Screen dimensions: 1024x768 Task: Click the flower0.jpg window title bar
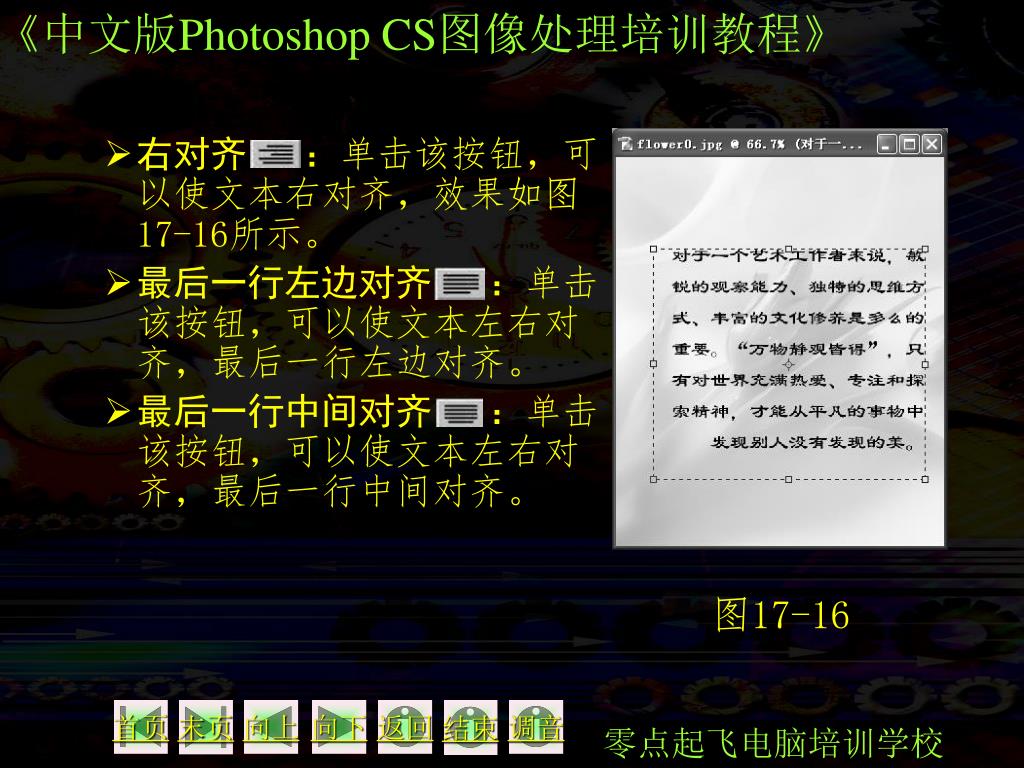point(780,144)
